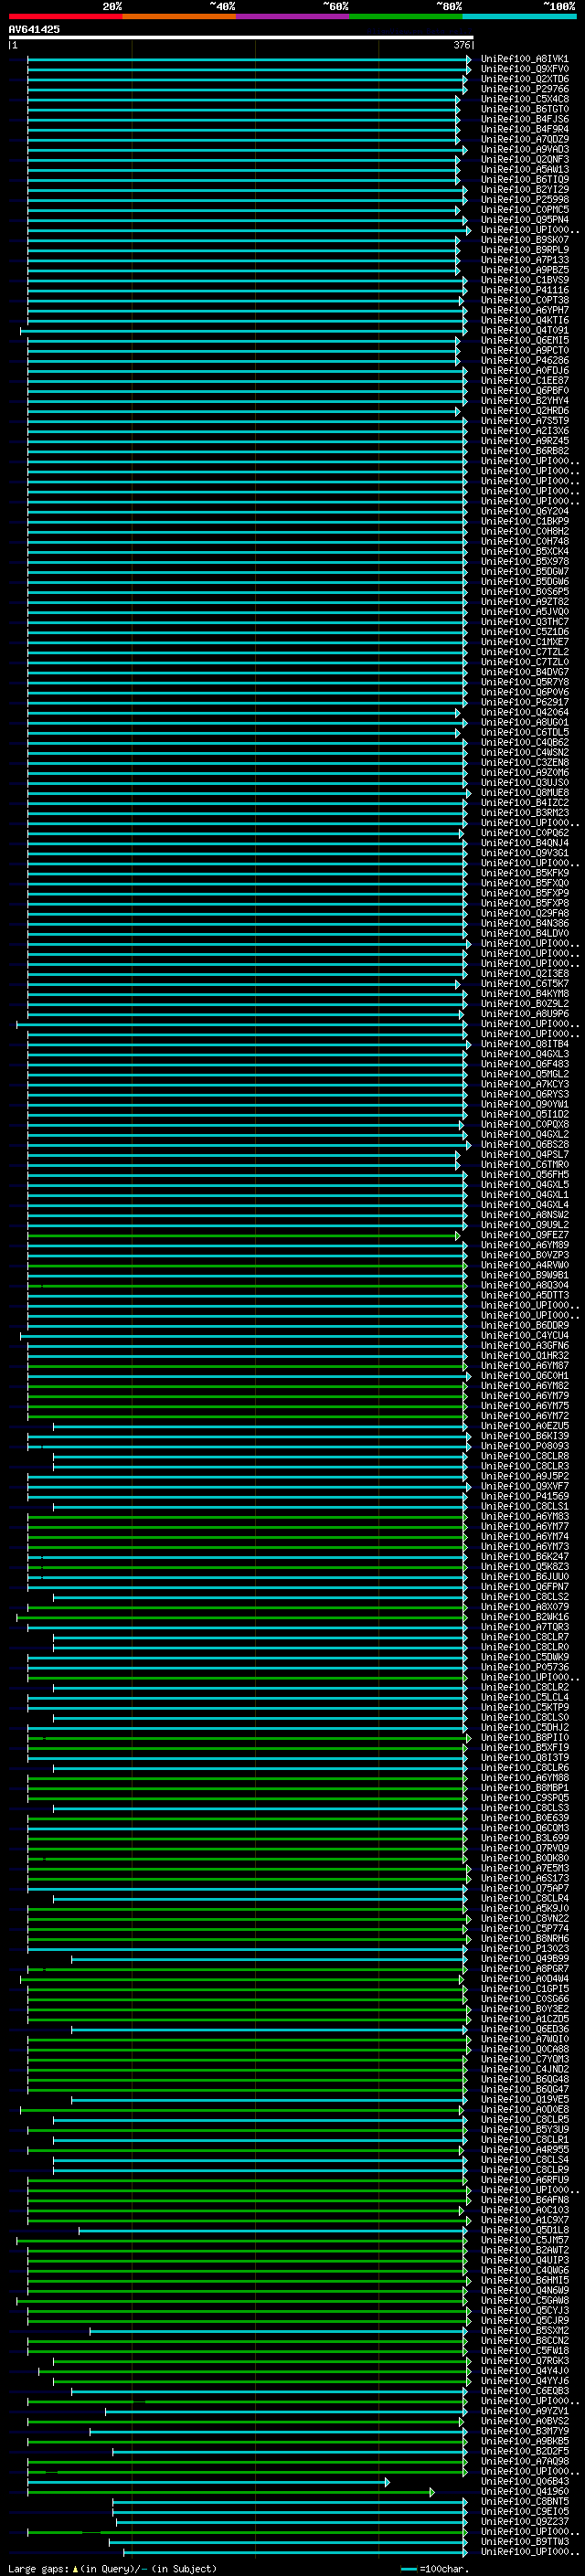Open hit UniRef100_Q9FEZ7

pyautogui.click(x=525, y=1235)
